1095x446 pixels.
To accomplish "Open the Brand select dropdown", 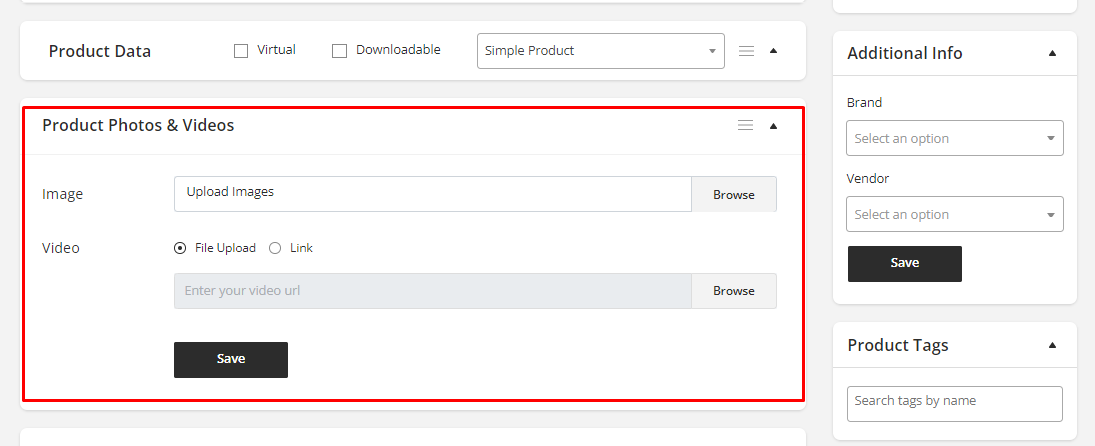I will (x=954, y=139).
